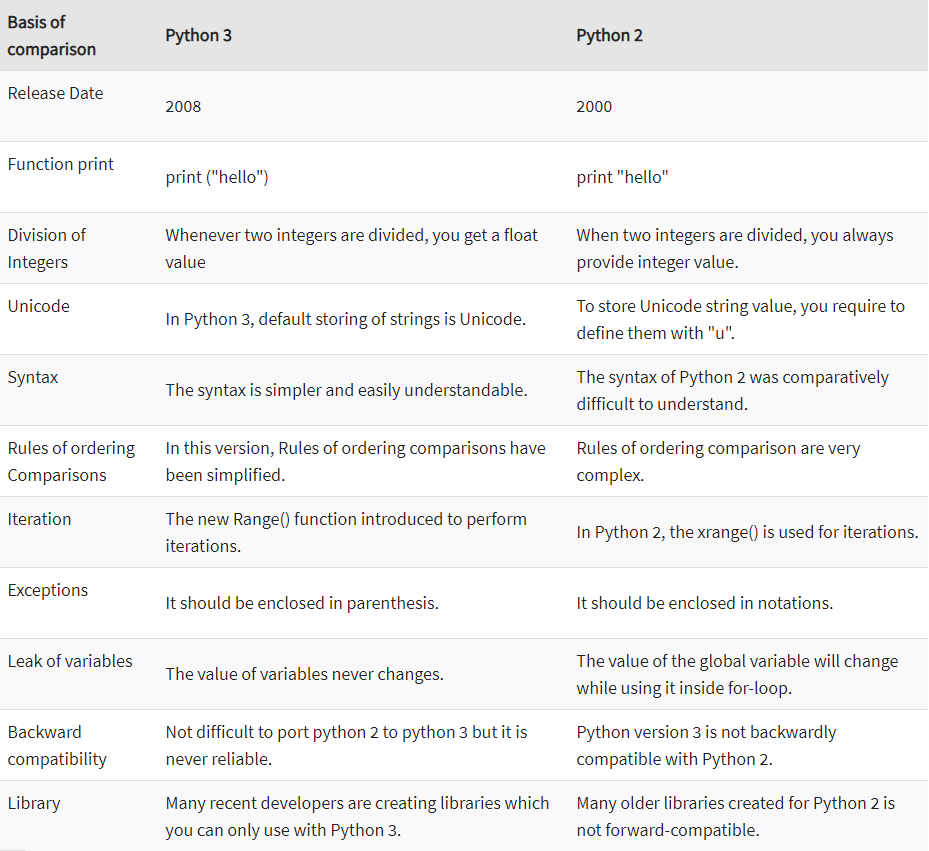Click the print "hello" Python 2 text
The width and height of the screenshot is (929, 851).
622,177
